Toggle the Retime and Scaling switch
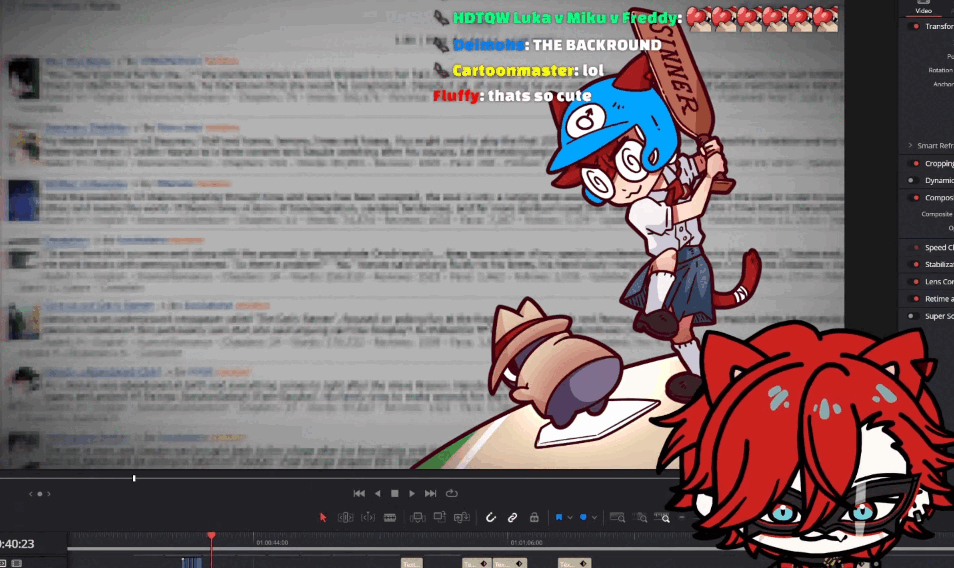The image size is (954, 568). tap(915, 299)
